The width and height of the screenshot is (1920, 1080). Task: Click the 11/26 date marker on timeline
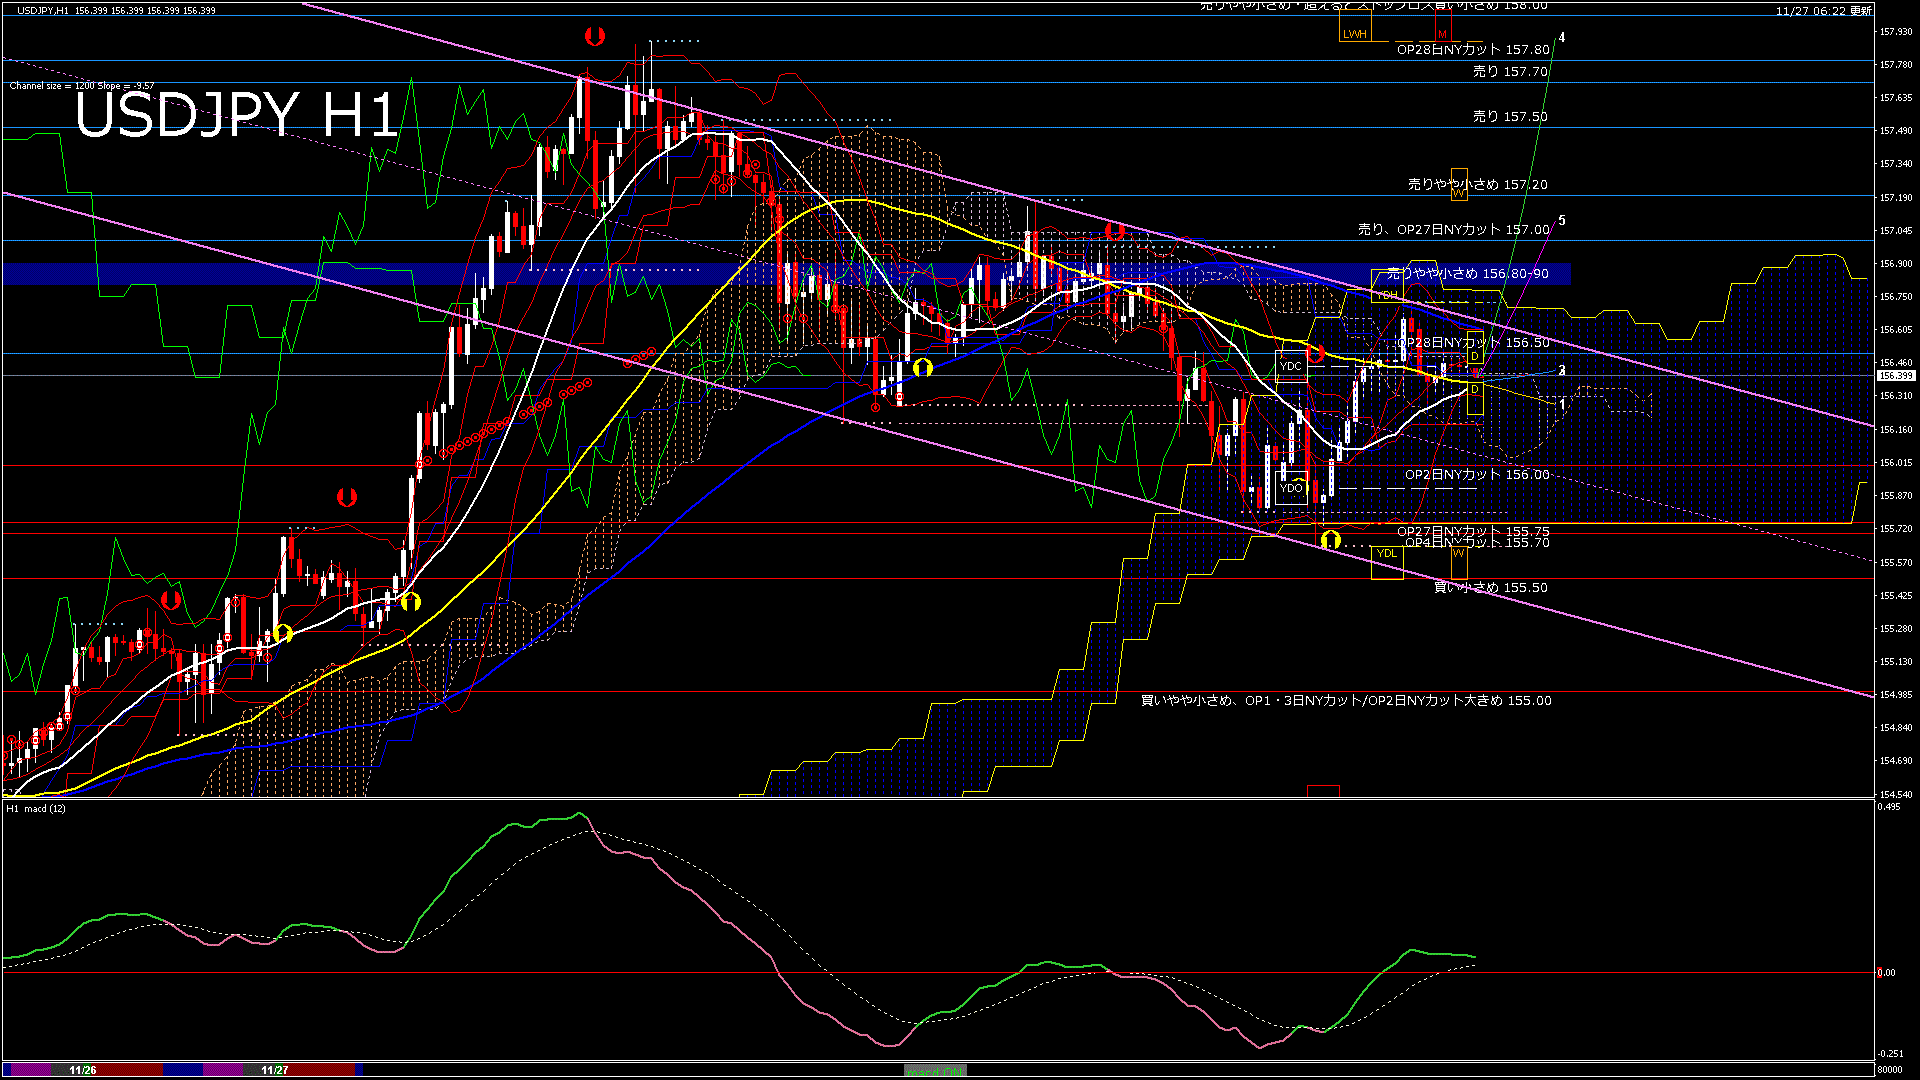[83, 1070]
